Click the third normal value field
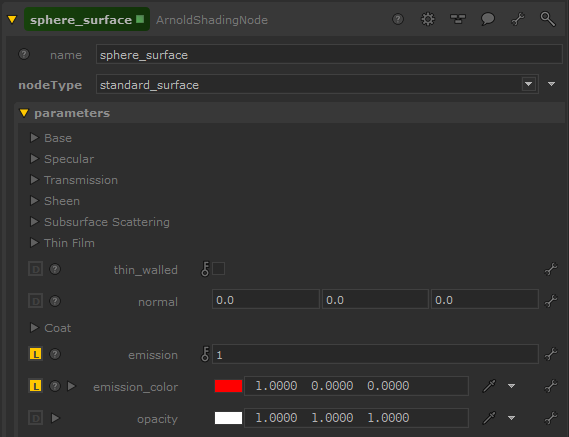 click(485, 299)
